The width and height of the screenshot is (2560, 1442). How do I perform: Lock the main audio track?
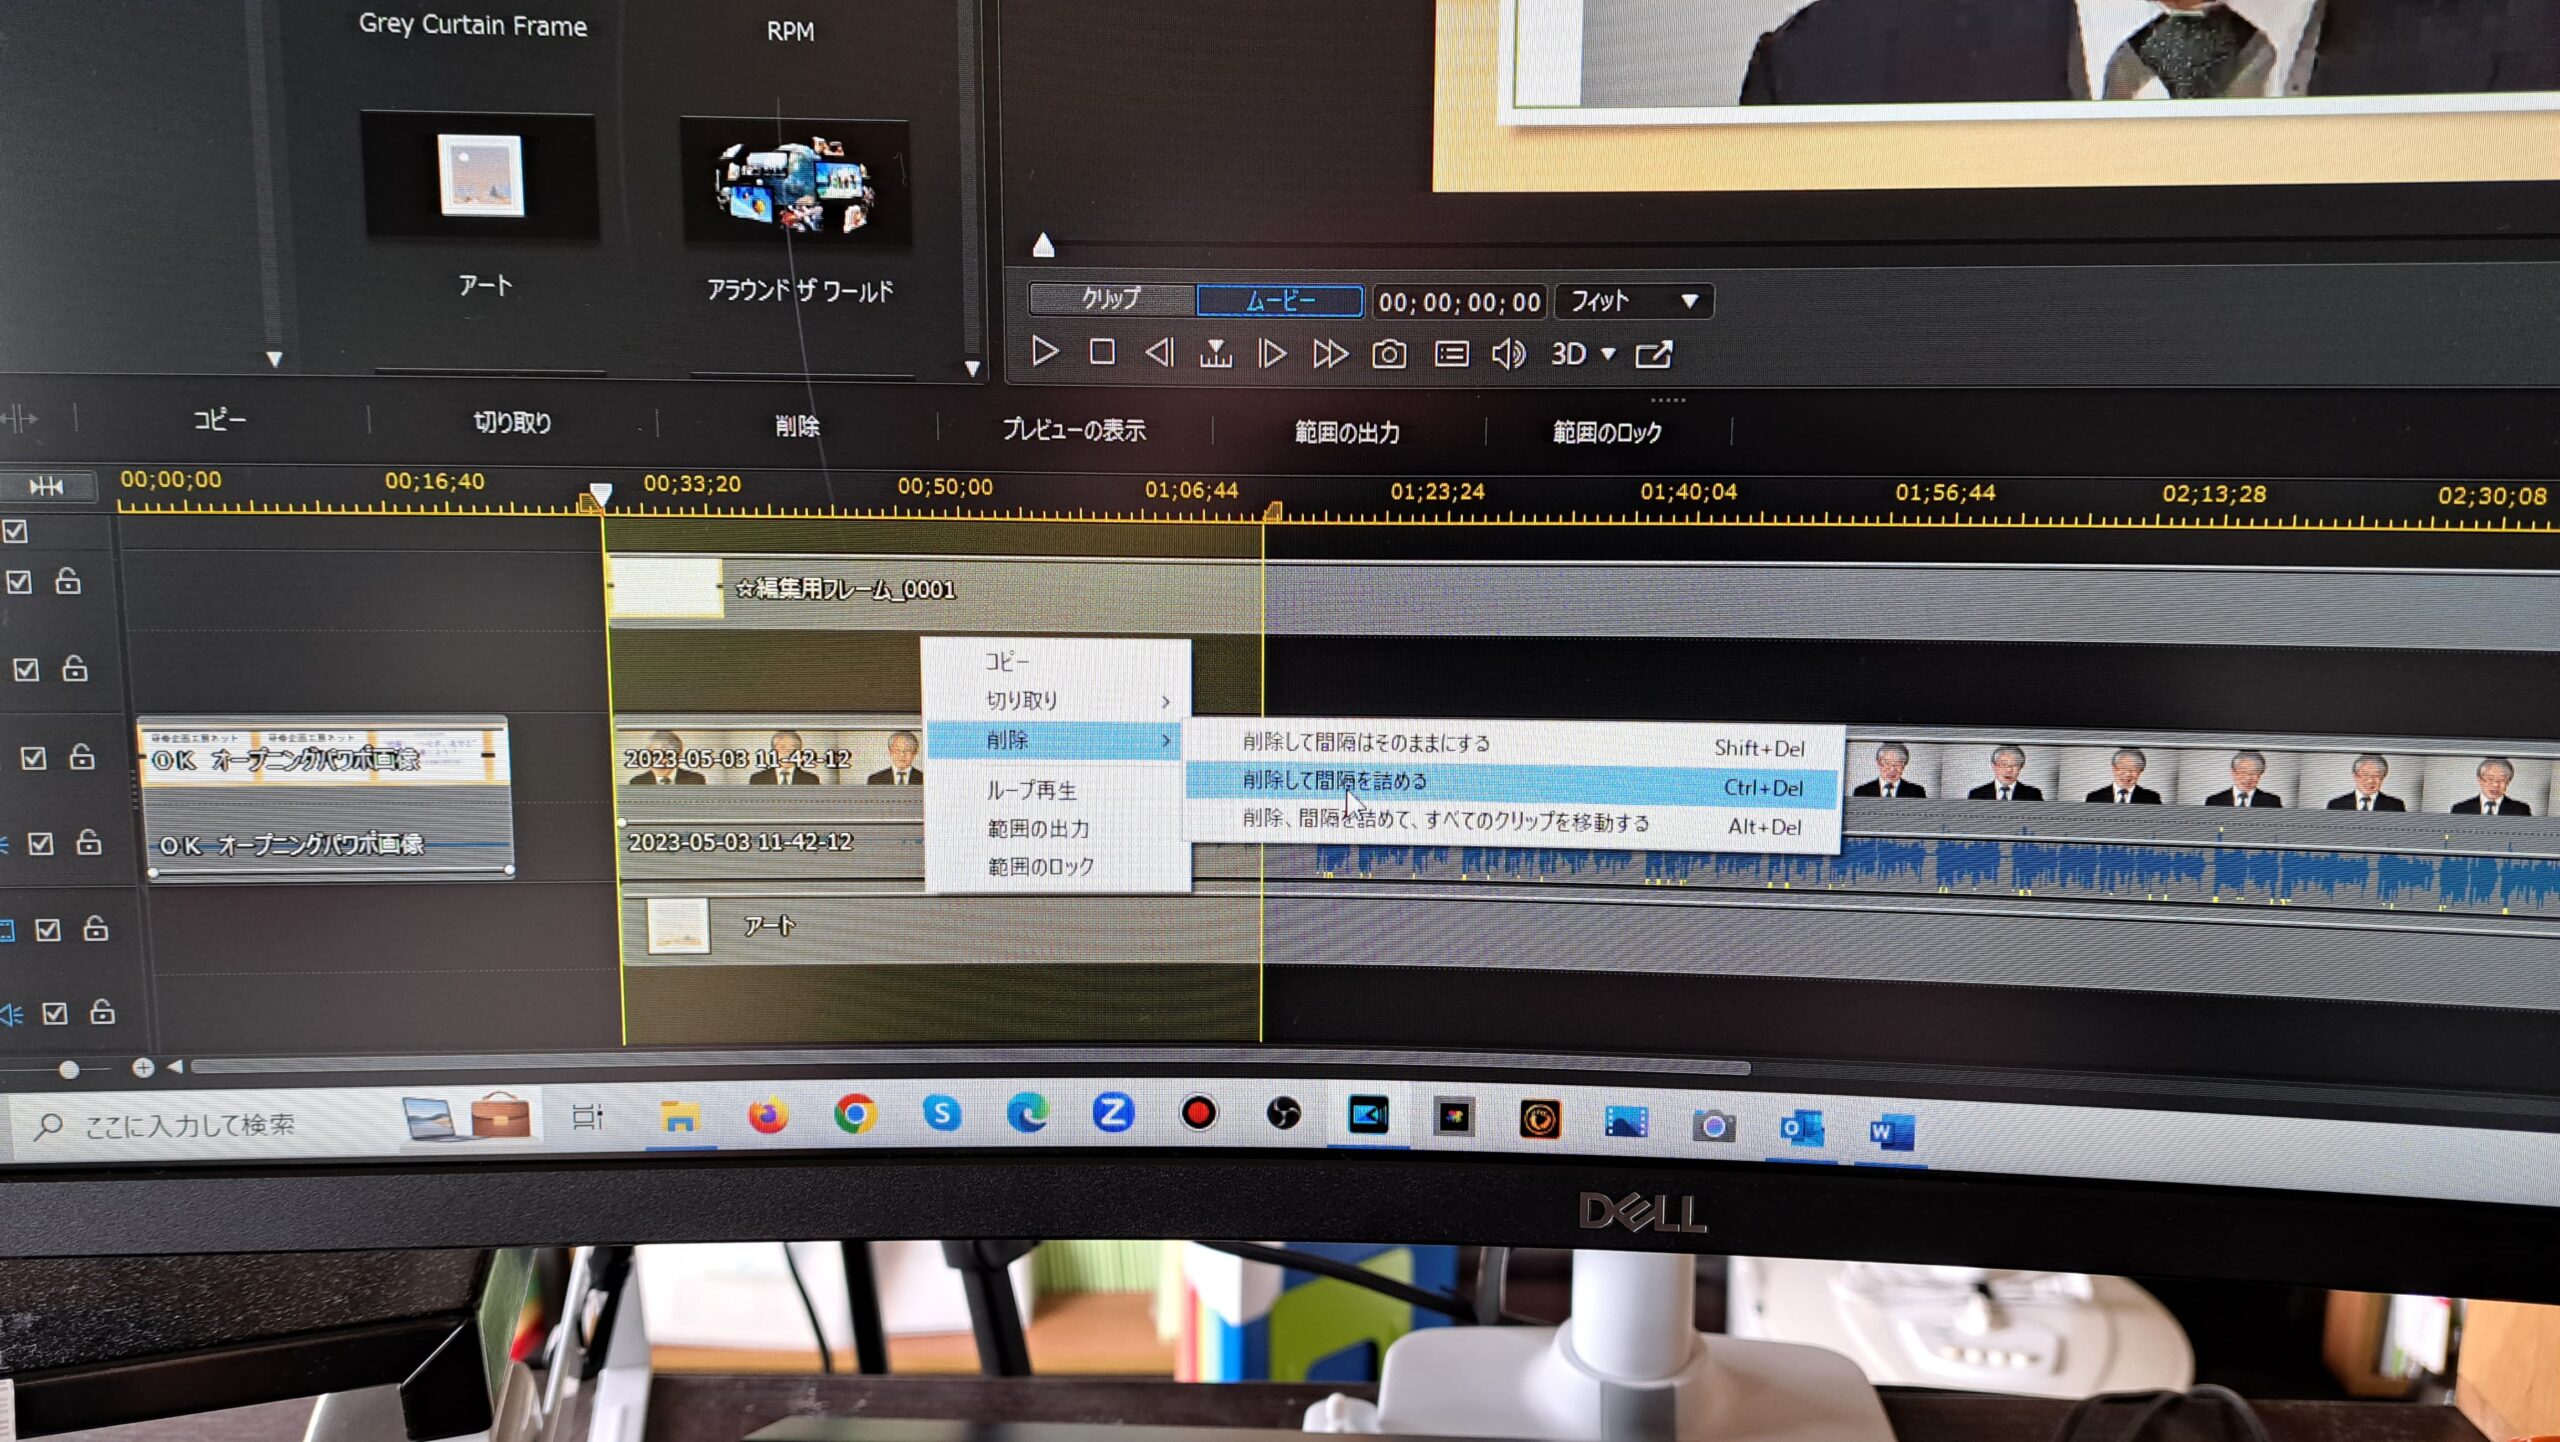[89, 842]
